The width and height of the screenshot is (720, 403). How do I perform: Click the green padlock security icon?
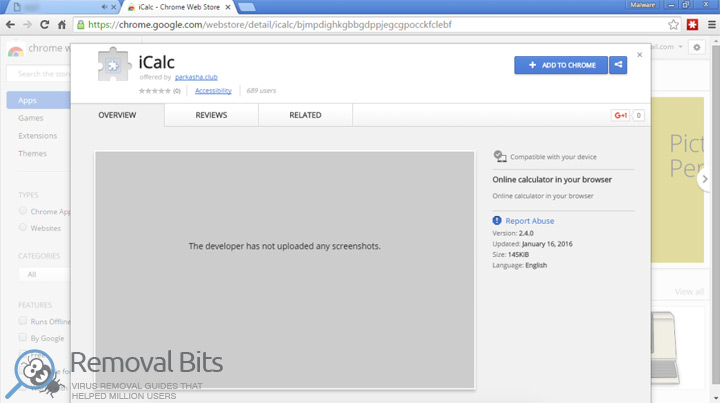[x=81, y=25]
